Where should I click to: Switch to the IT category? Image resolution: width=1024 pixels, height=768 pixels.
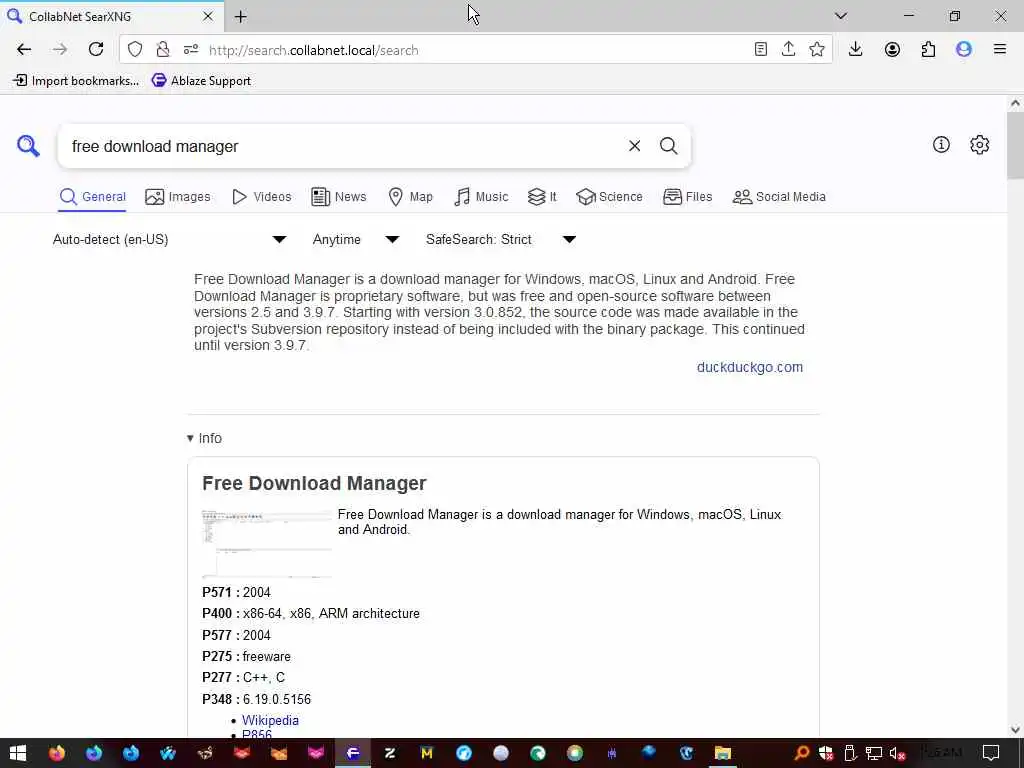tap(542, 197)
